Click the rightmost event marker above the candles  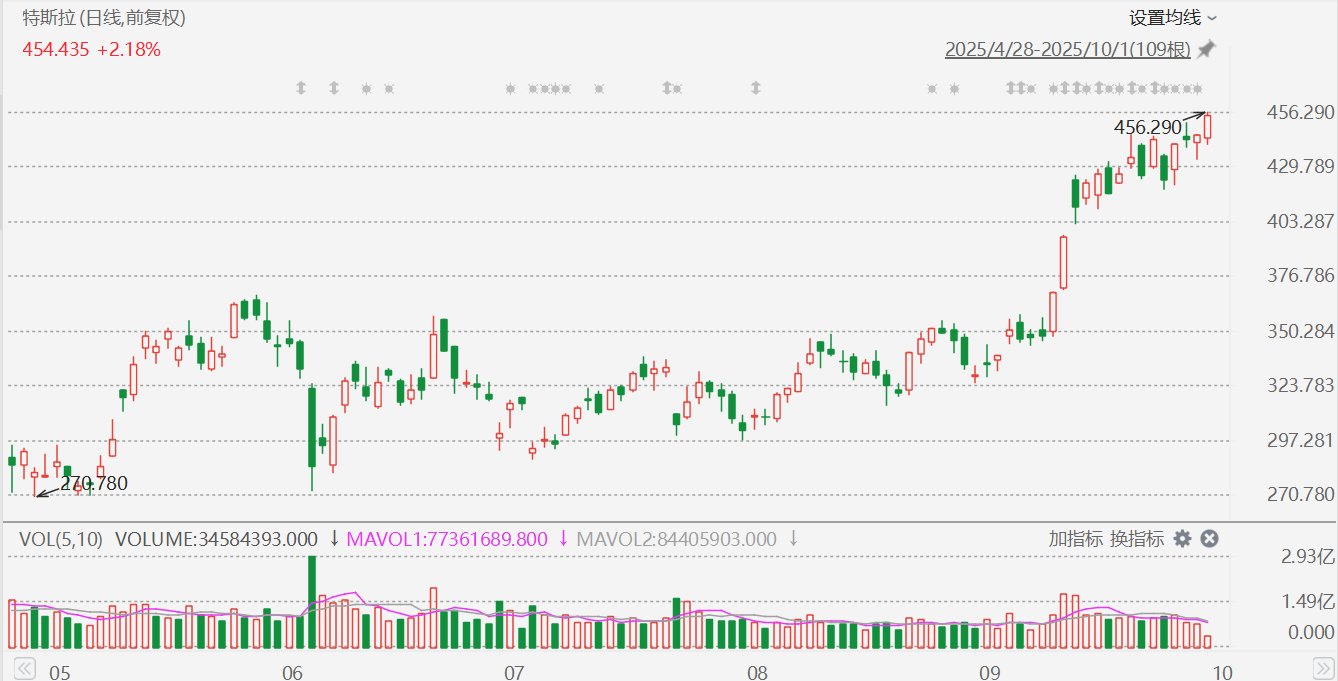(1197, 88)
